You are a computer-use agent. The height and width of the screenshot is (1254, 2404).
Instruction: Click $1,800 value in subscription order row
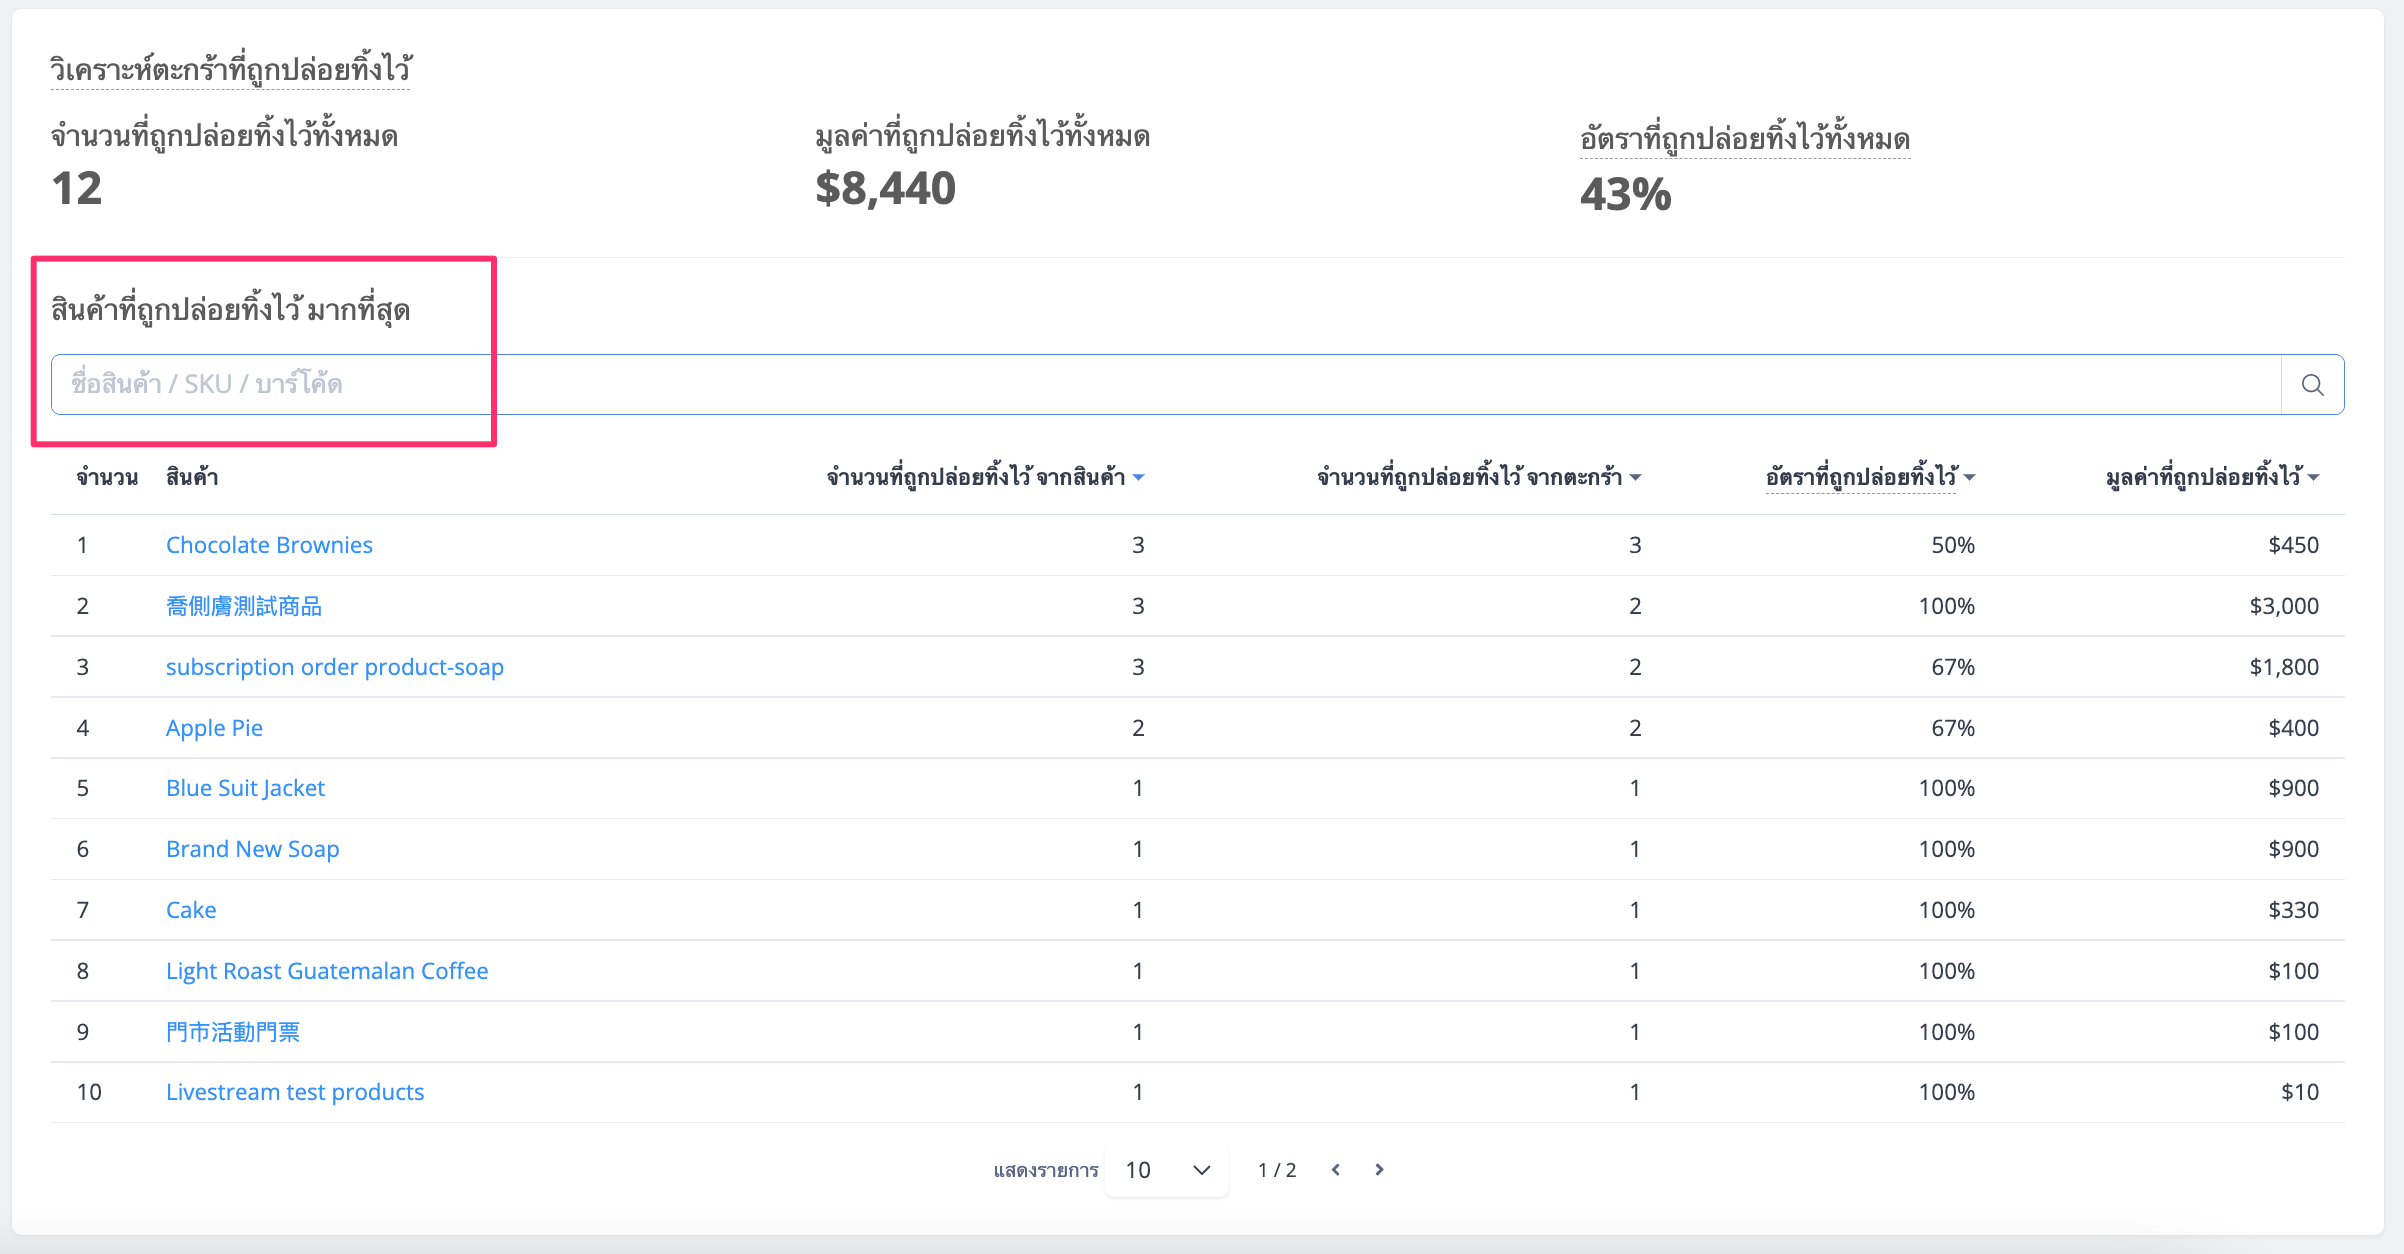click(x=2284, y=667)
